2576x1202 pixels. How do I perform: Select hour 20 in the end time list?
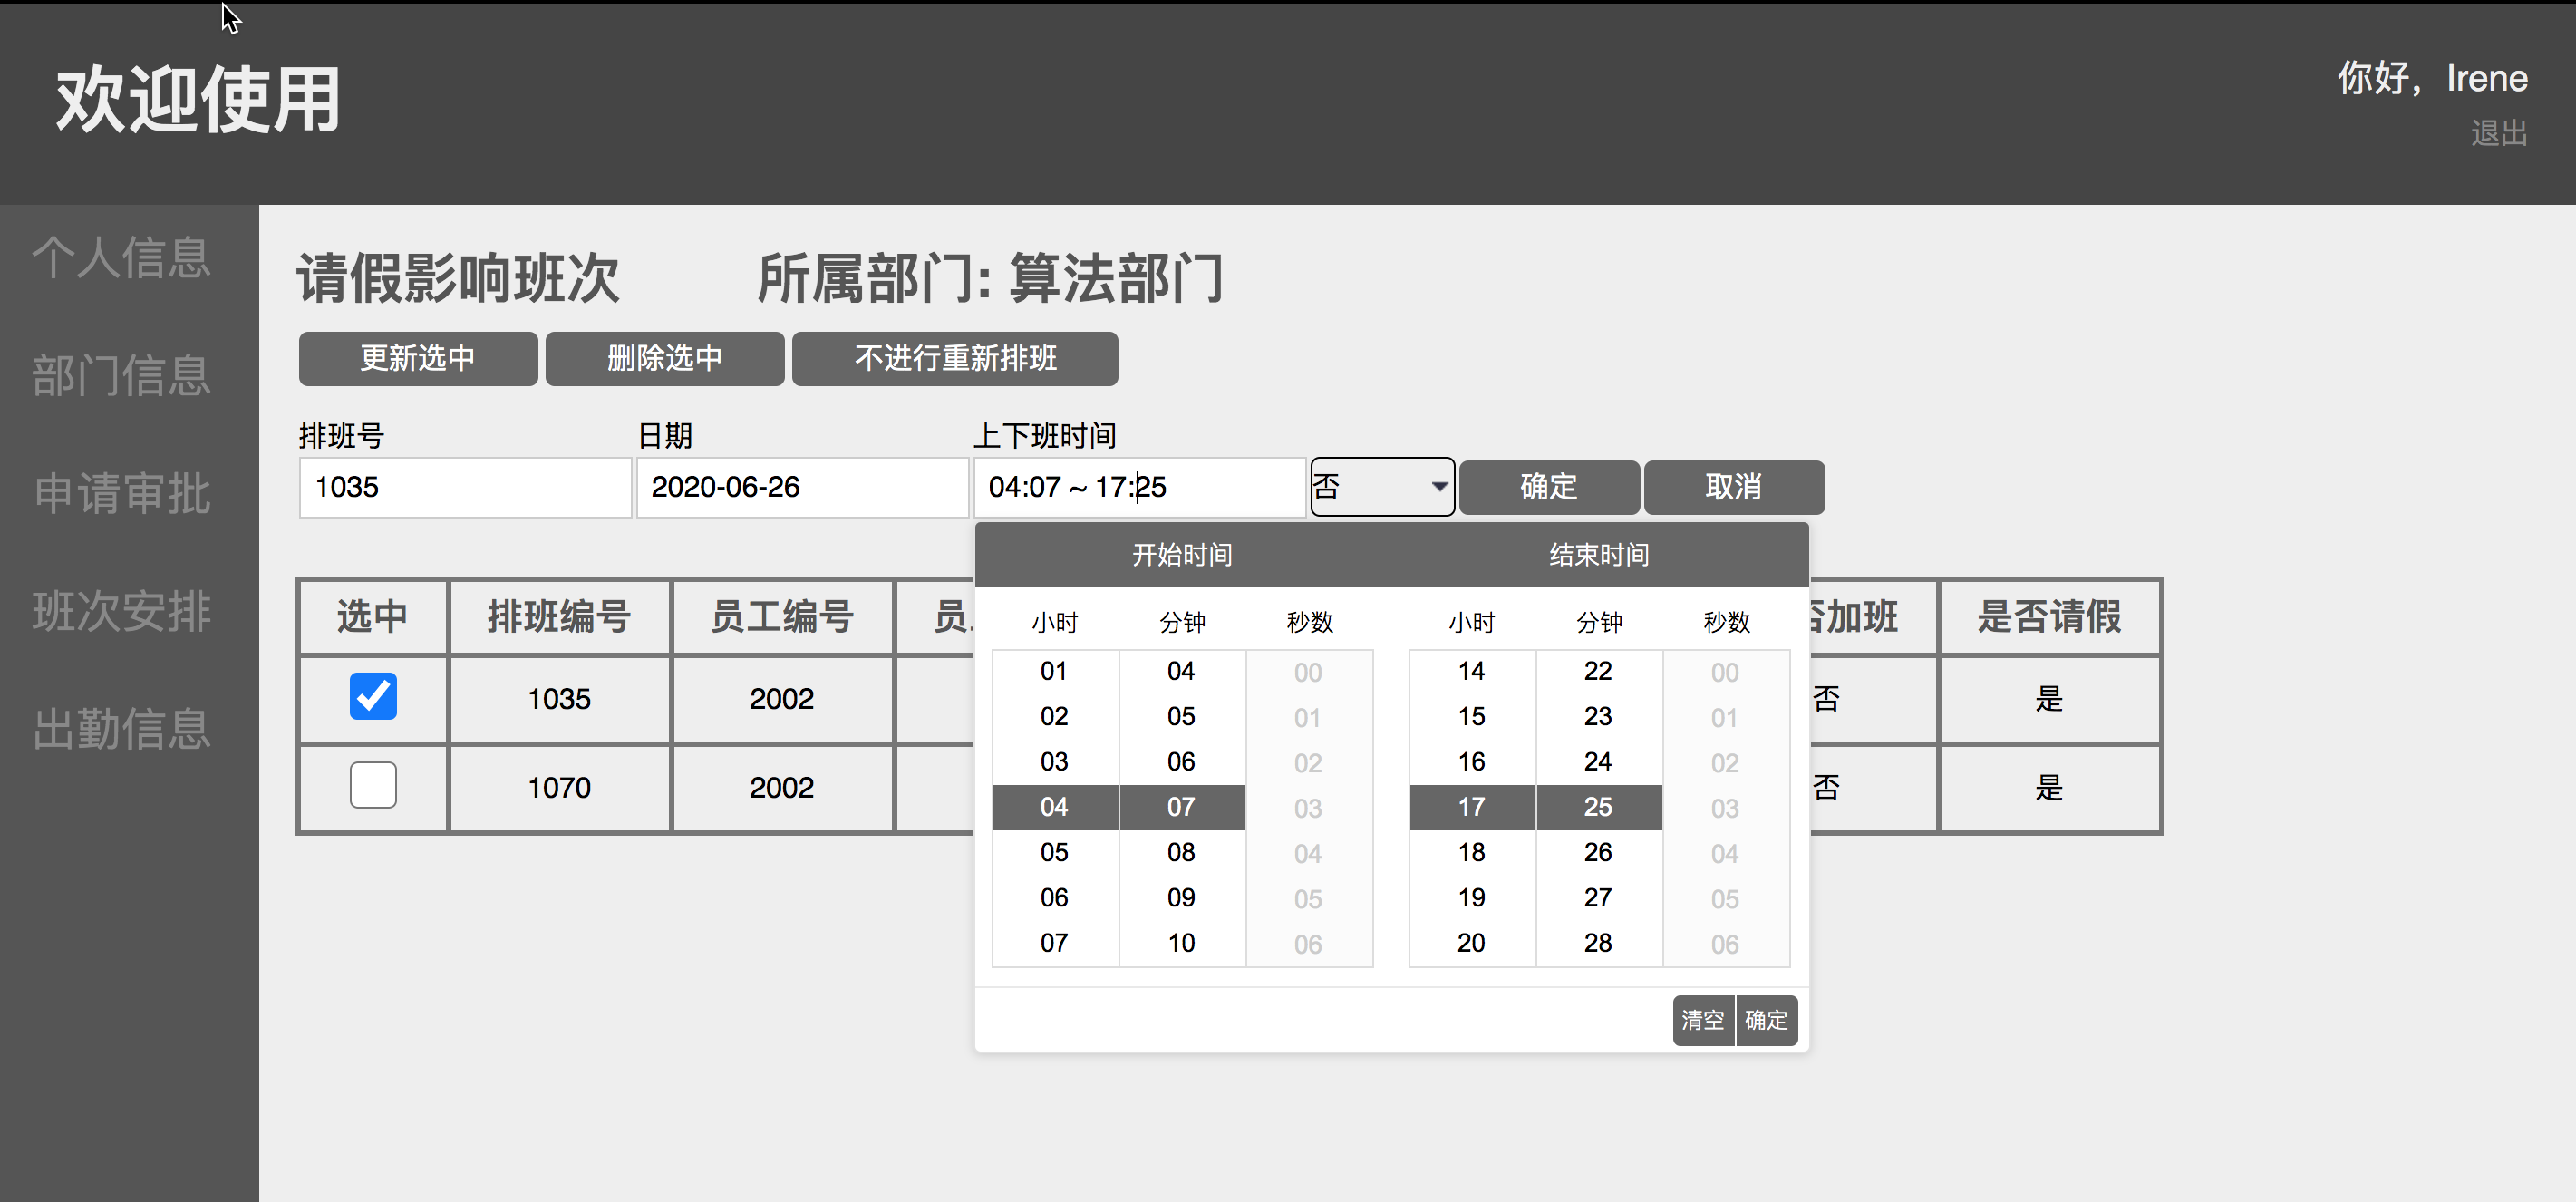1470,942
